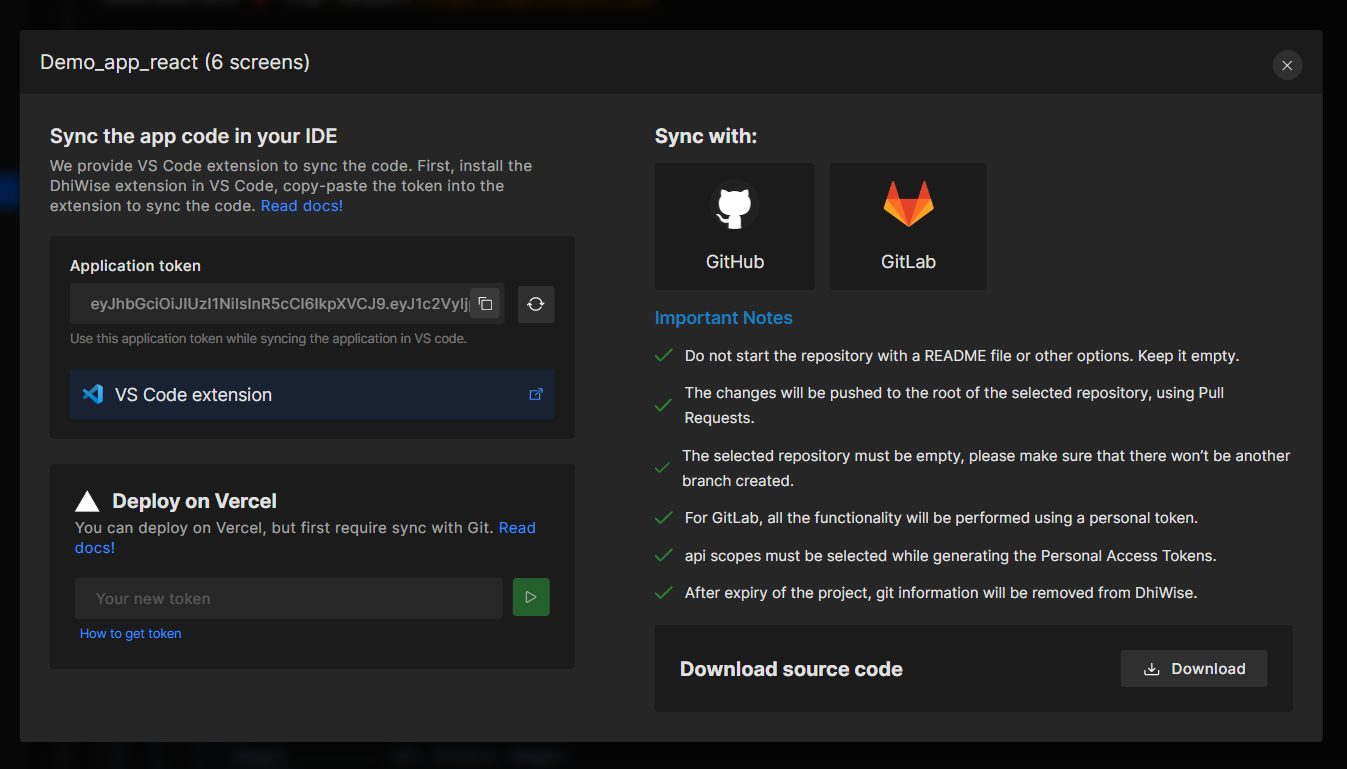The height and width of the screenshot is (769, 1347).
Task: Open the Read docs link for Vercel deploy
Action: click(x=517, y=527)
